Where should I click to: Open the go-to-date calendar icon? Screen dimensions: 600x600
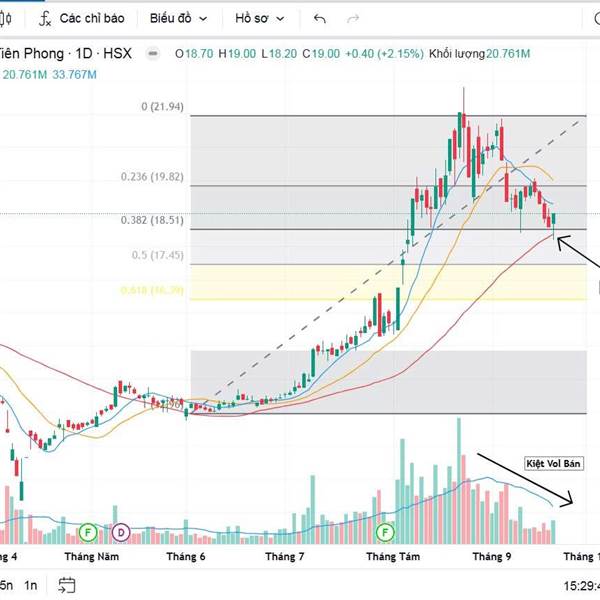[67, 585]
